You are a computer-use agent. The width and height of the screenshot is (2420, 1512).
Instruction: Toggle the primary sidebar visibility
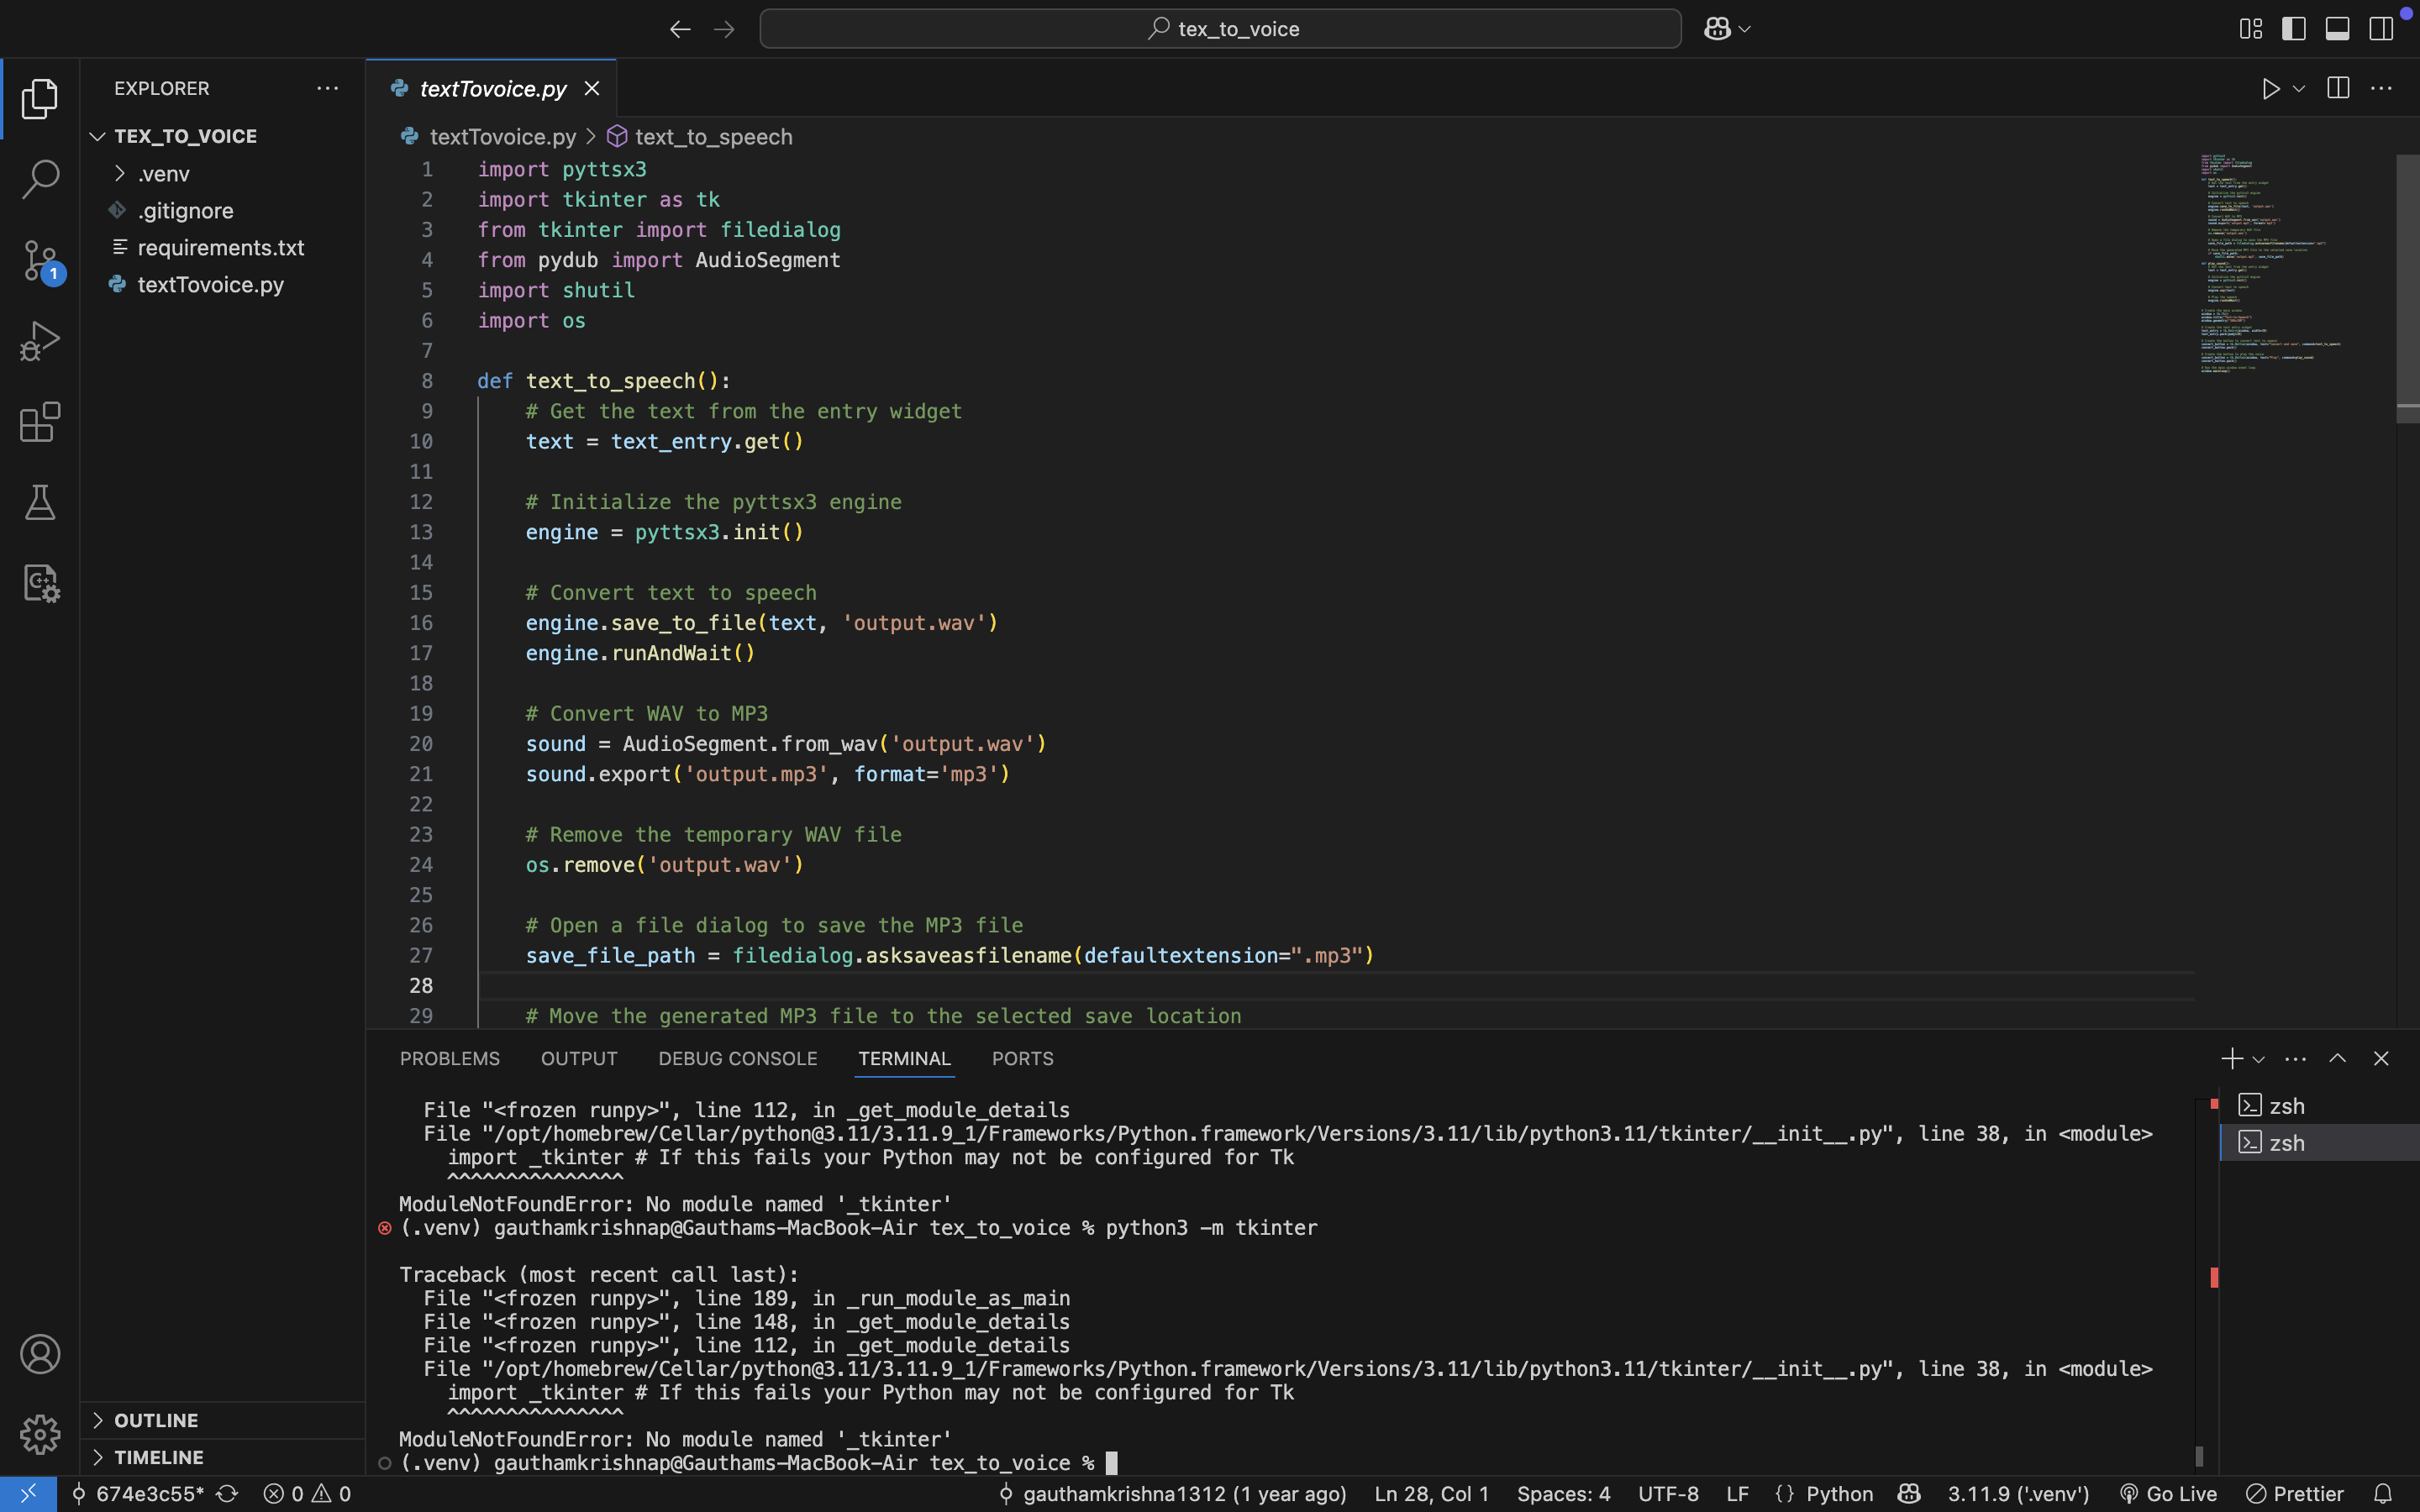pos(2293,29)
